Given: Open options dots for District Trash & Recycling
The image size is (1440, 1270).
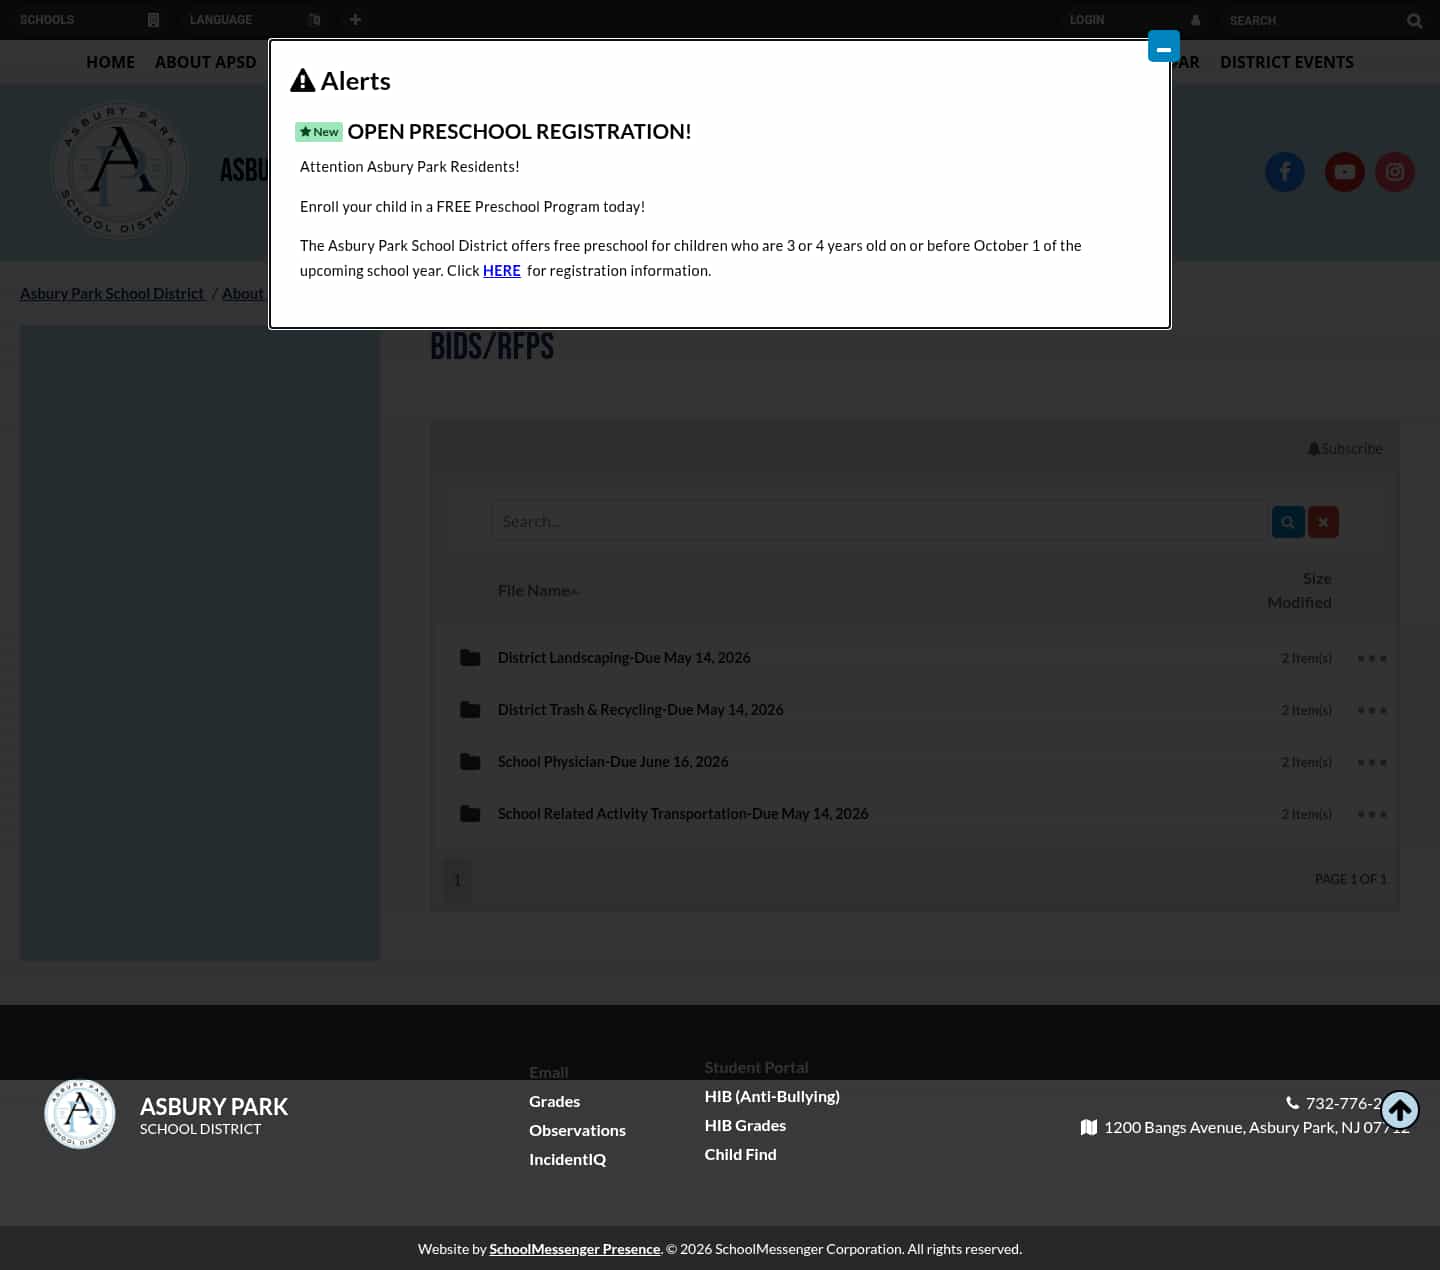Looking at the screenshot, I should coord(1372,710).
